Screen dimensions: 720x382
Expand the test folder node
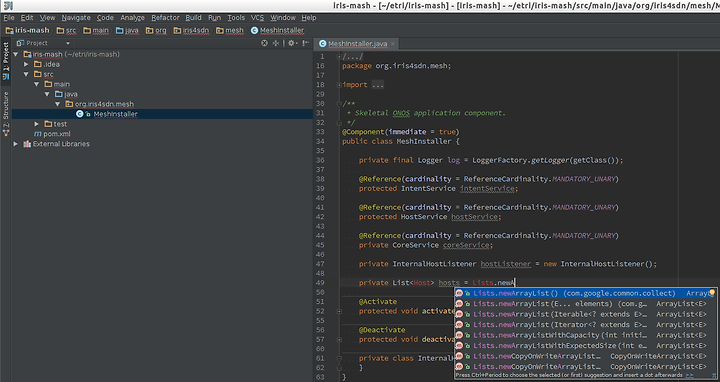tap(37, 124)
